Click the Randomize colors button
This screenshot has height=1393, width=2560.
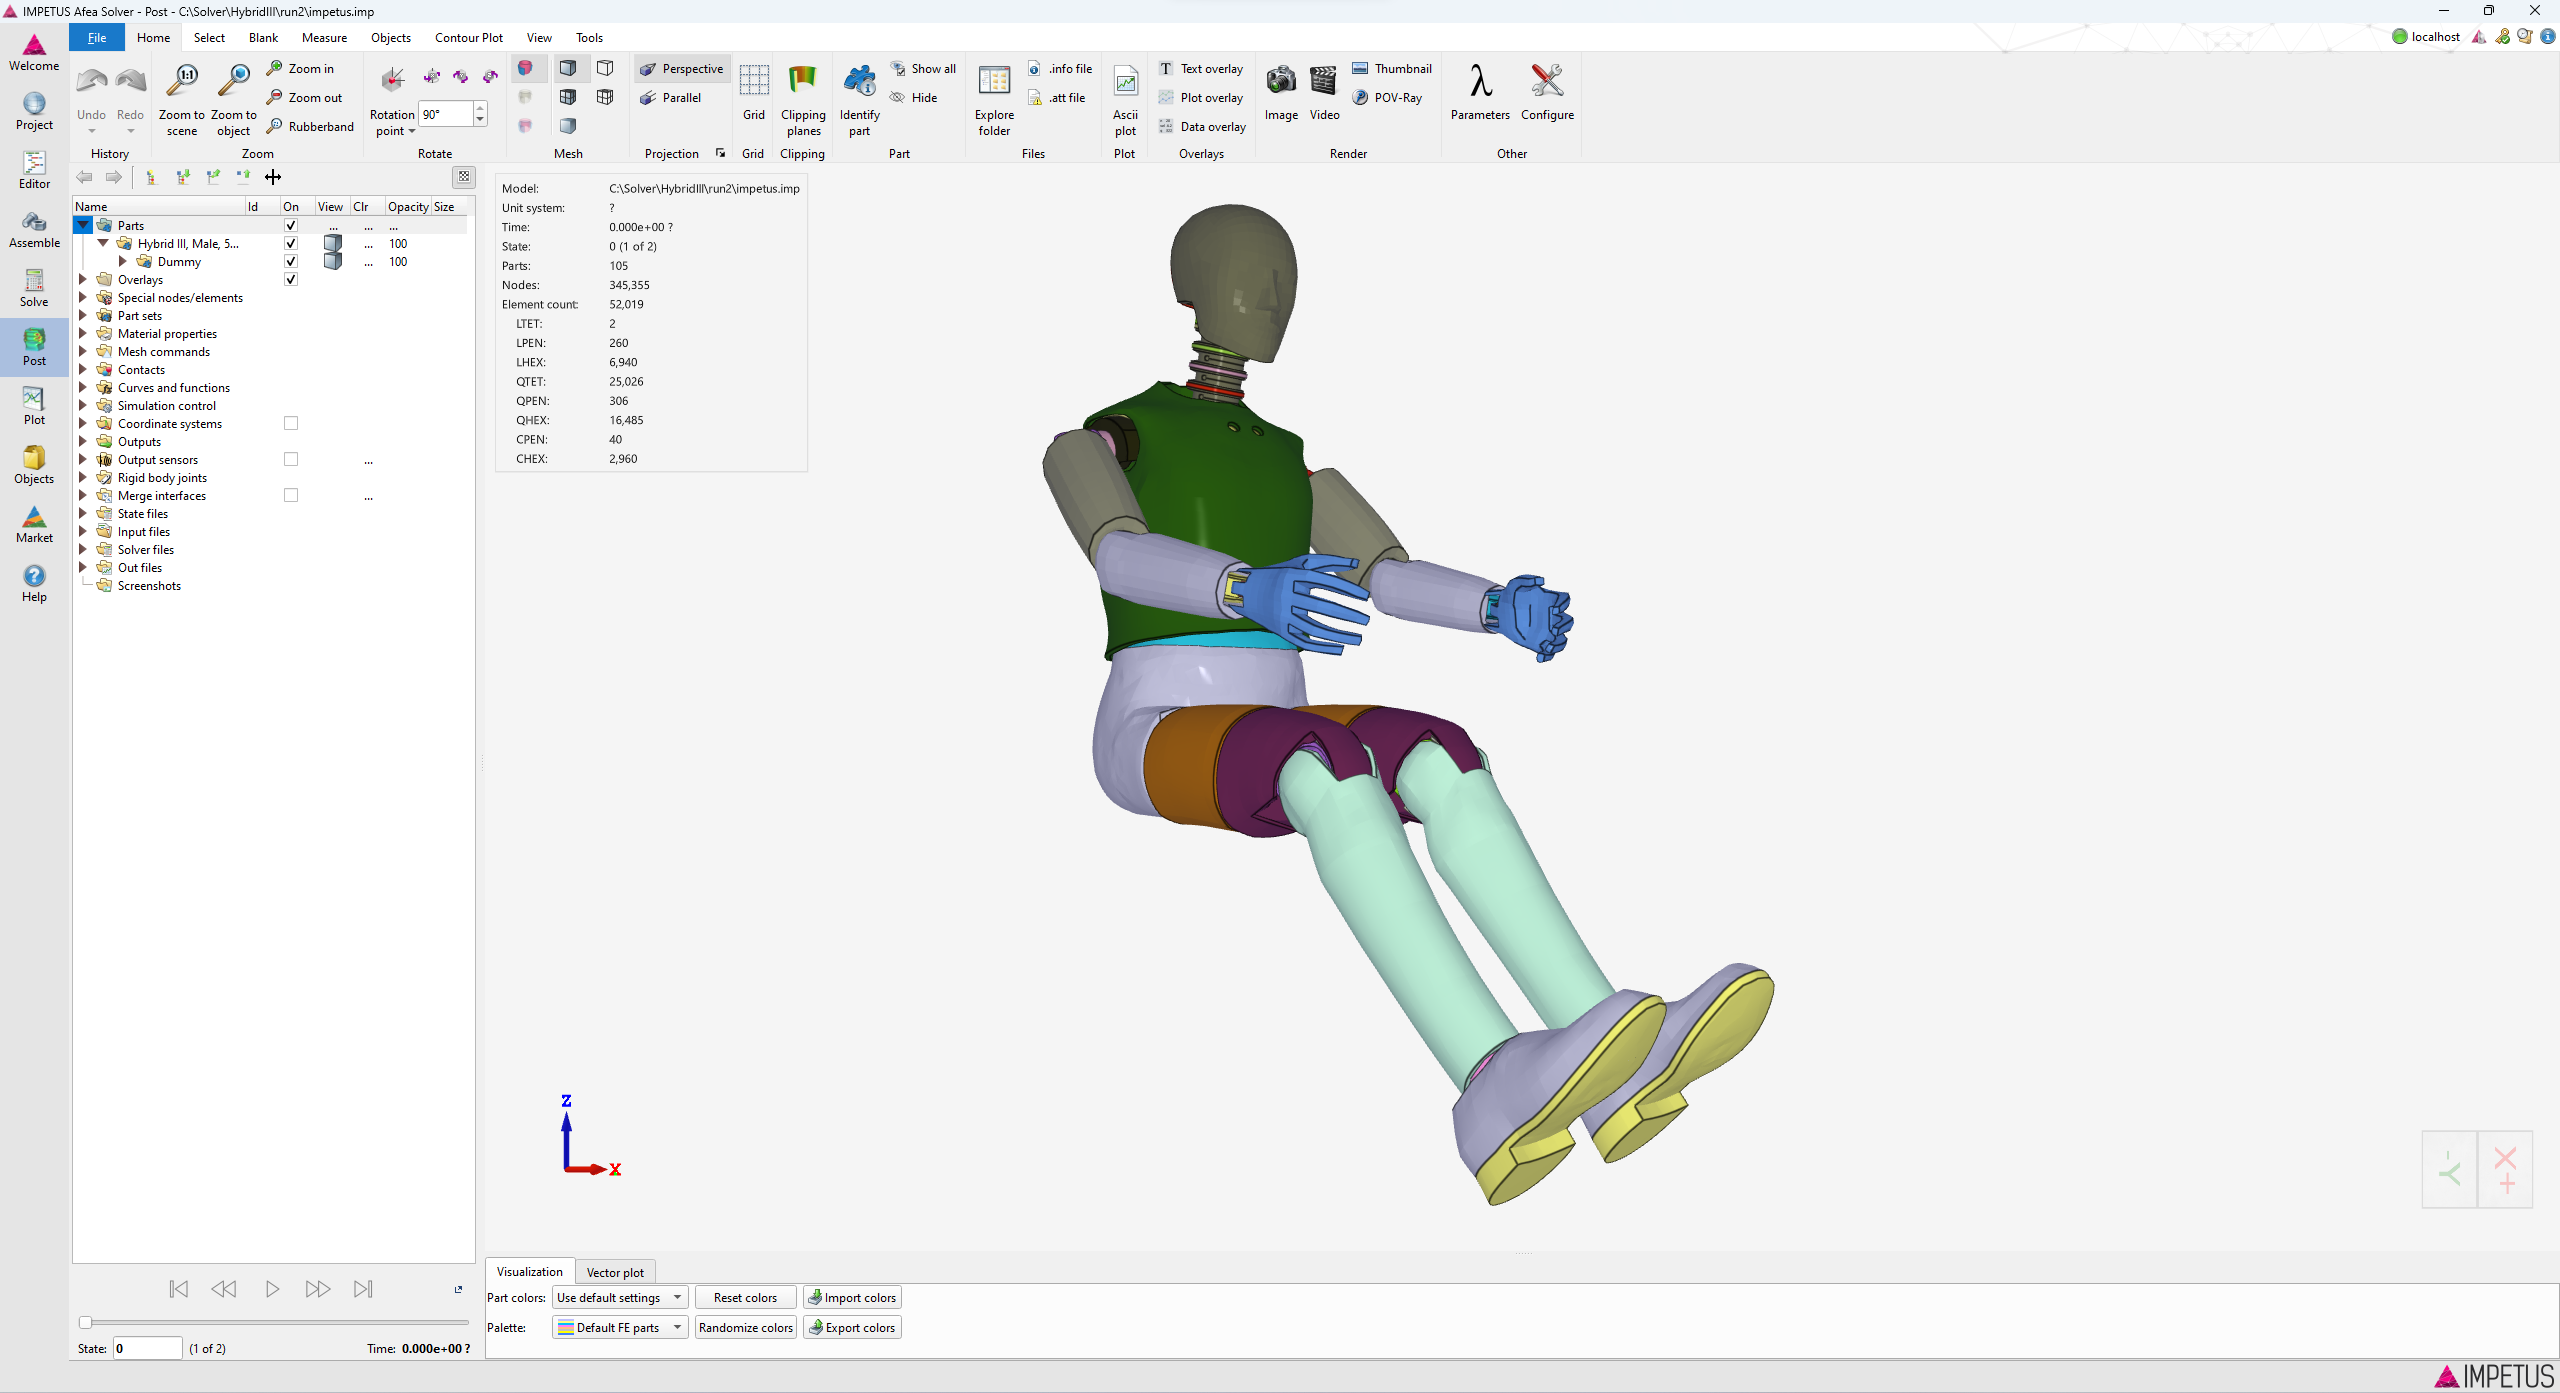[745, 1327]
